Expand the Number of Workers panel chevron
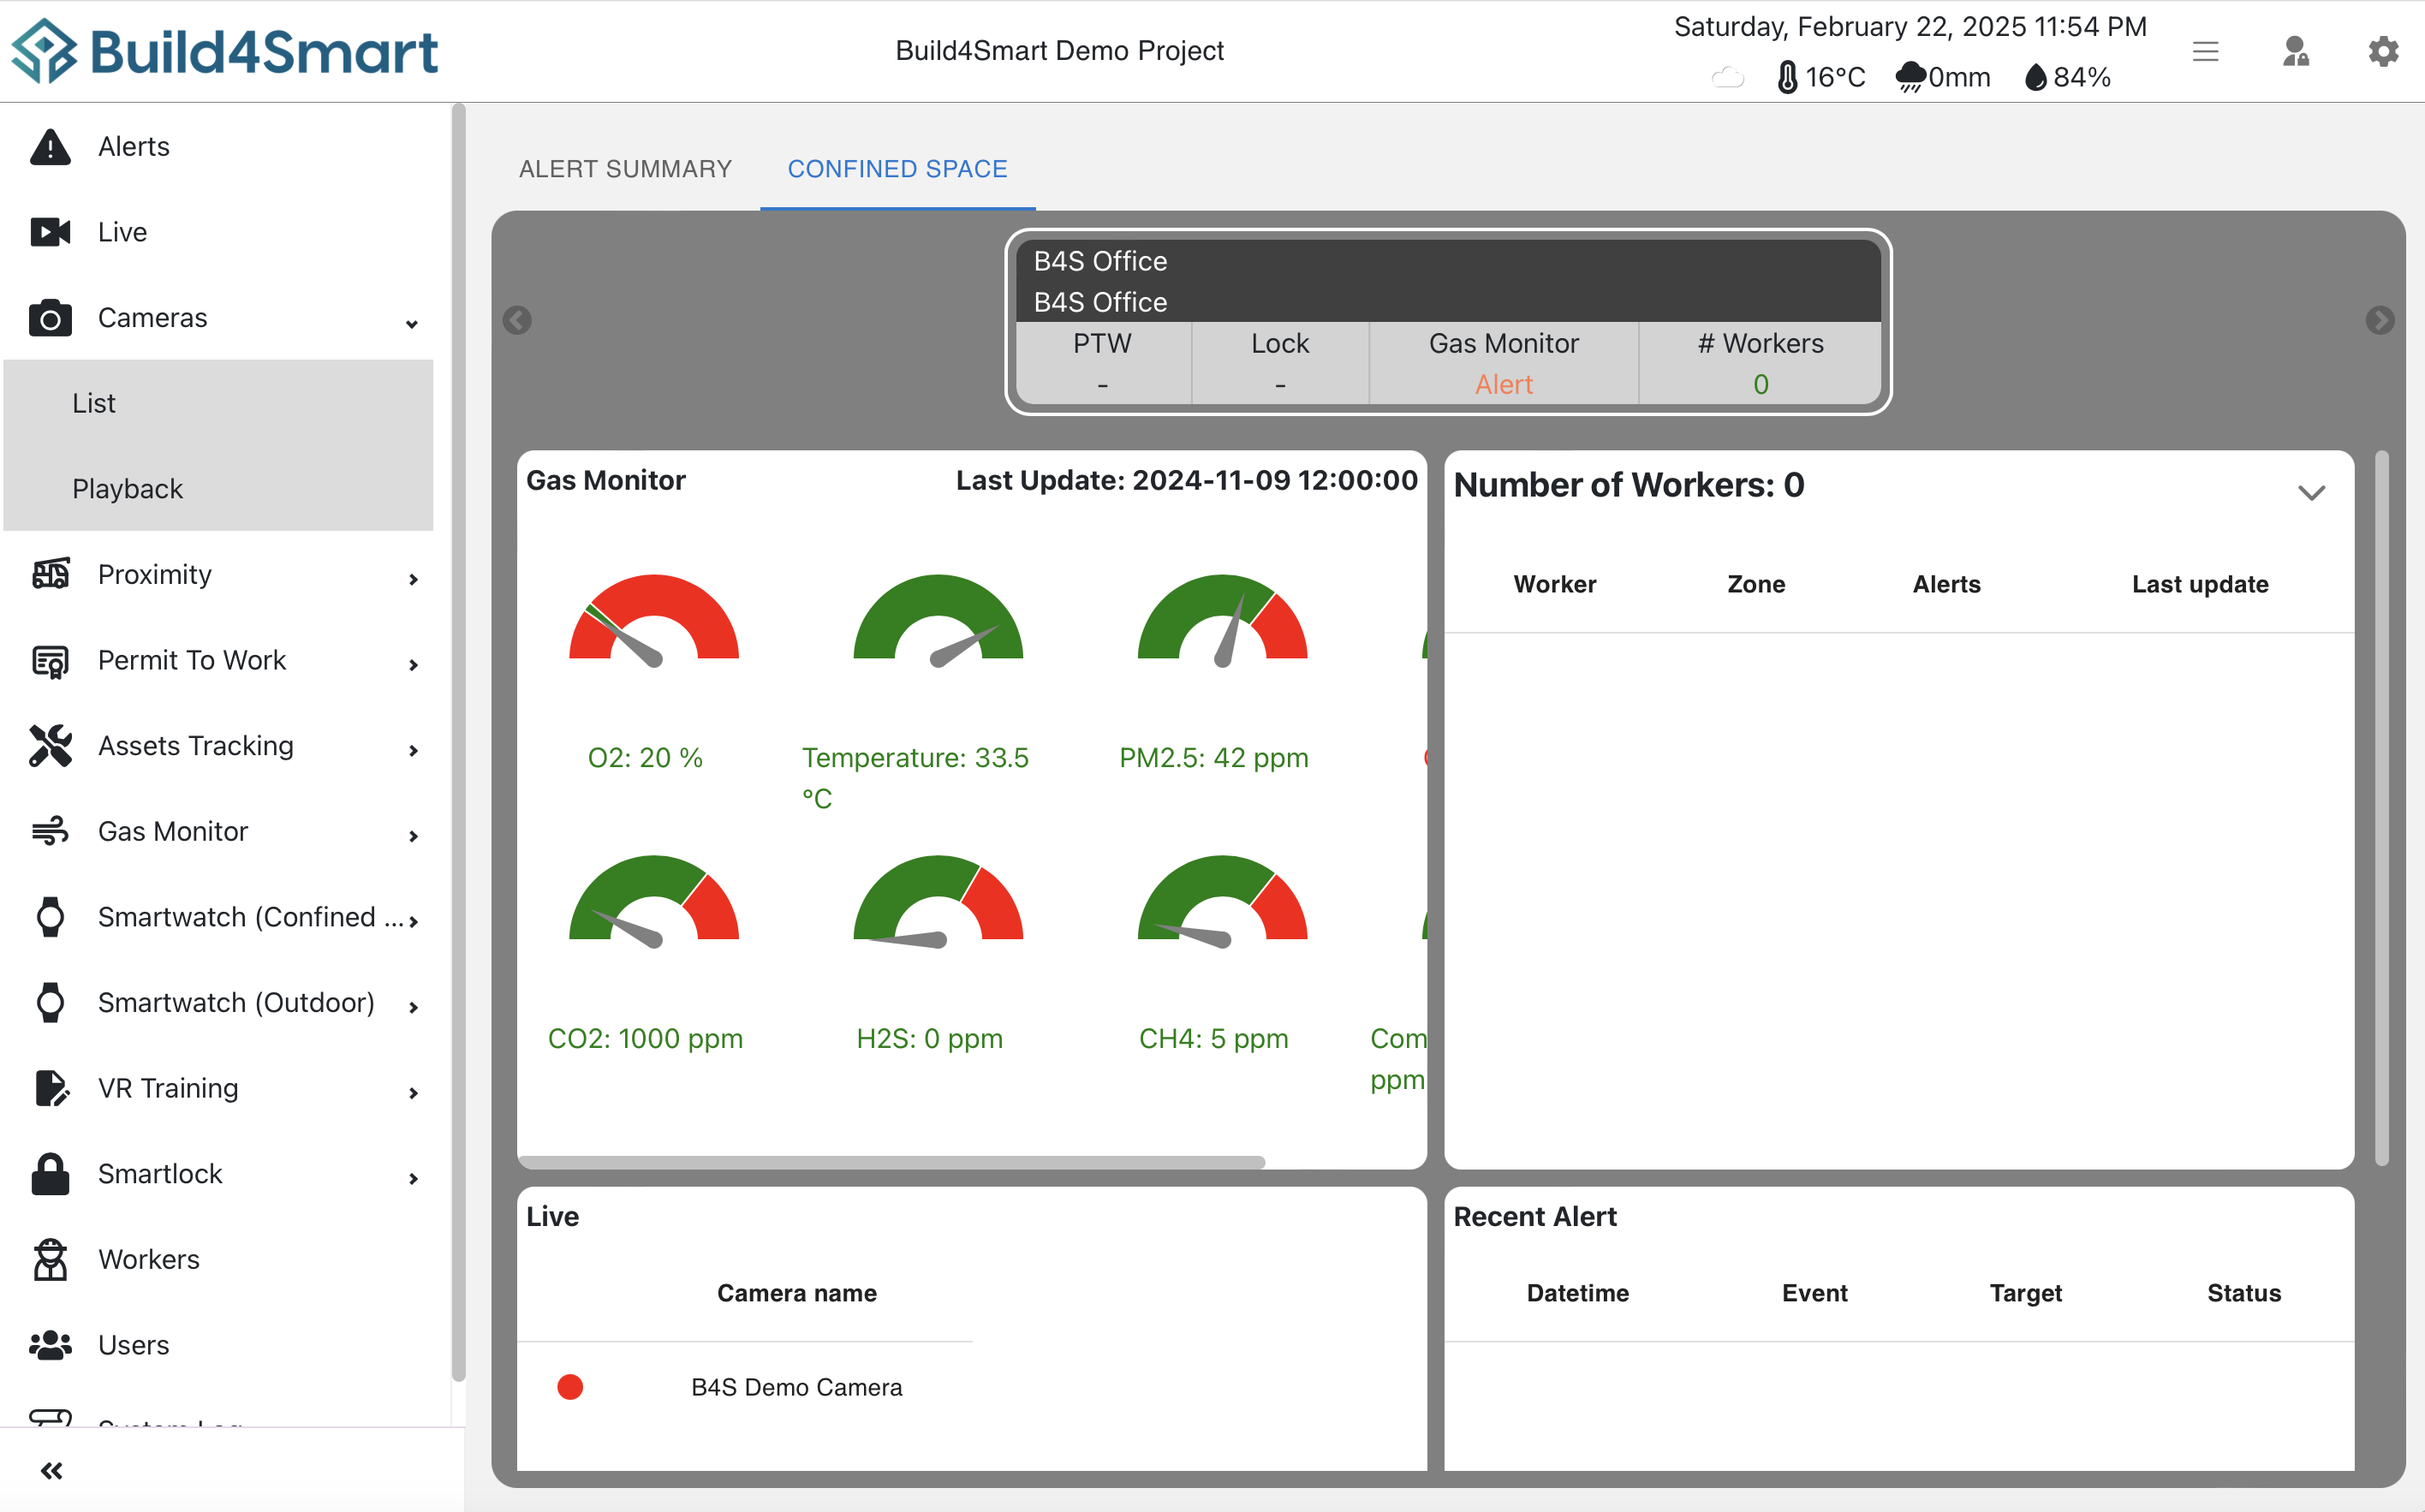Image resolution: width=2425 pixels, height=1512 pixels. 2311,492
